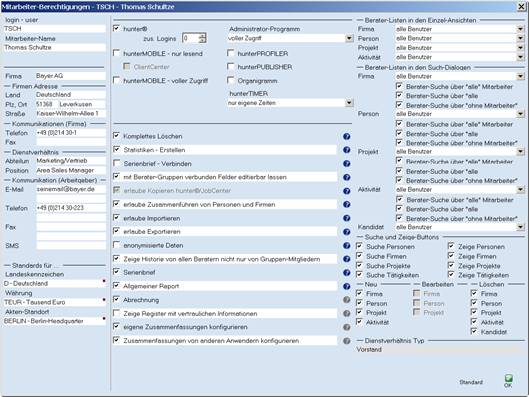Image resolution: width=529 pixels, height=397 pixels.
Task: Toggle the Serienbrief - Verbinden checkbox
Action: pos(117,164)
